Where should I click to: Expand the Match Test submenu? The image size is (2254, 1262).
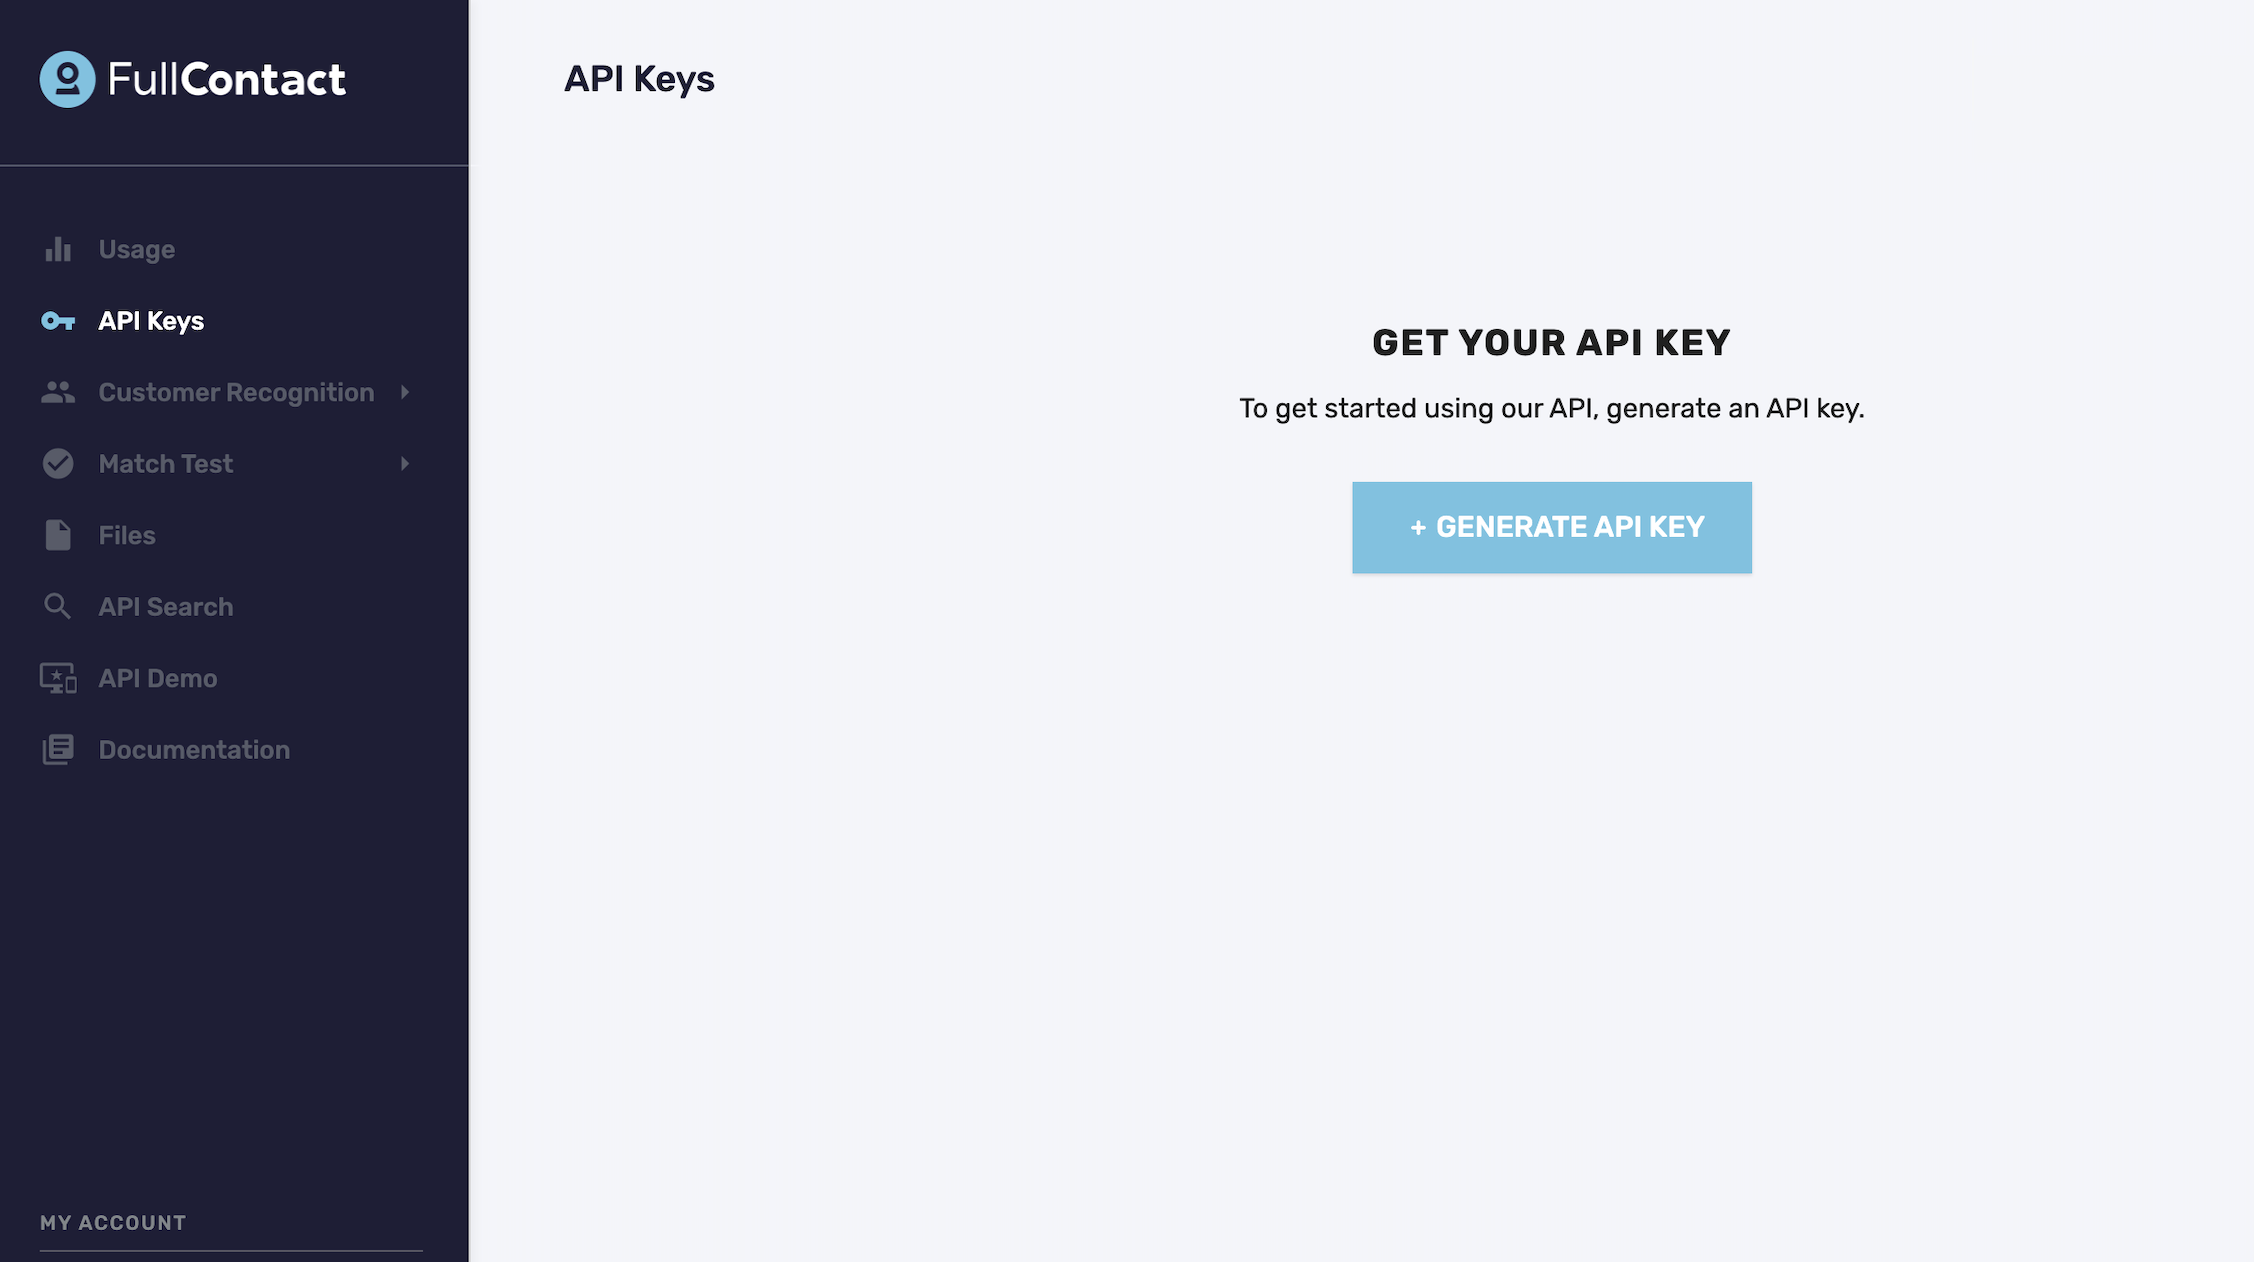tap(404, 461)
